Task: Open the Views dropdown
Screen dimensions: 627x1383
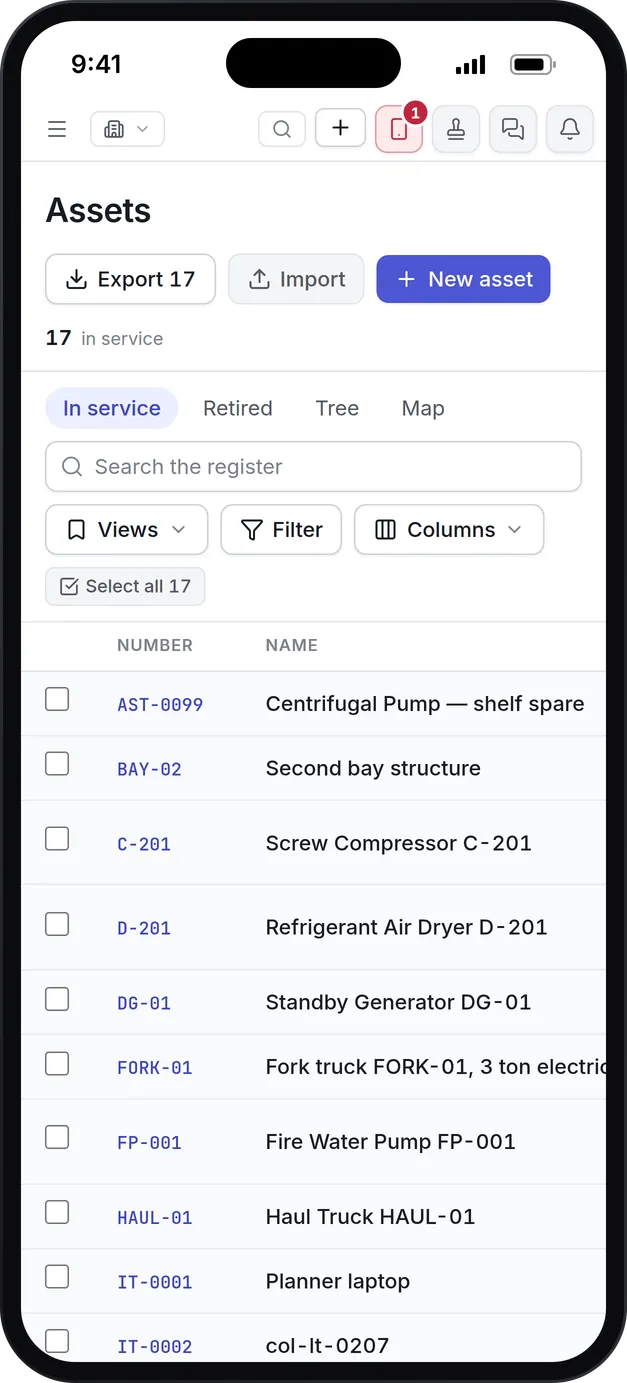Action: 127,530
